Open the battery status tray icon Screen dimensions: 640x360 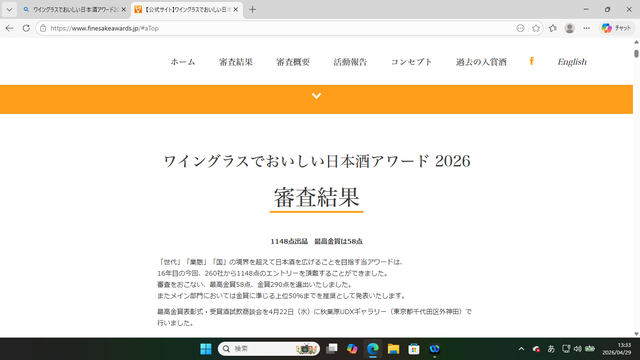click(x=590, y=349)
